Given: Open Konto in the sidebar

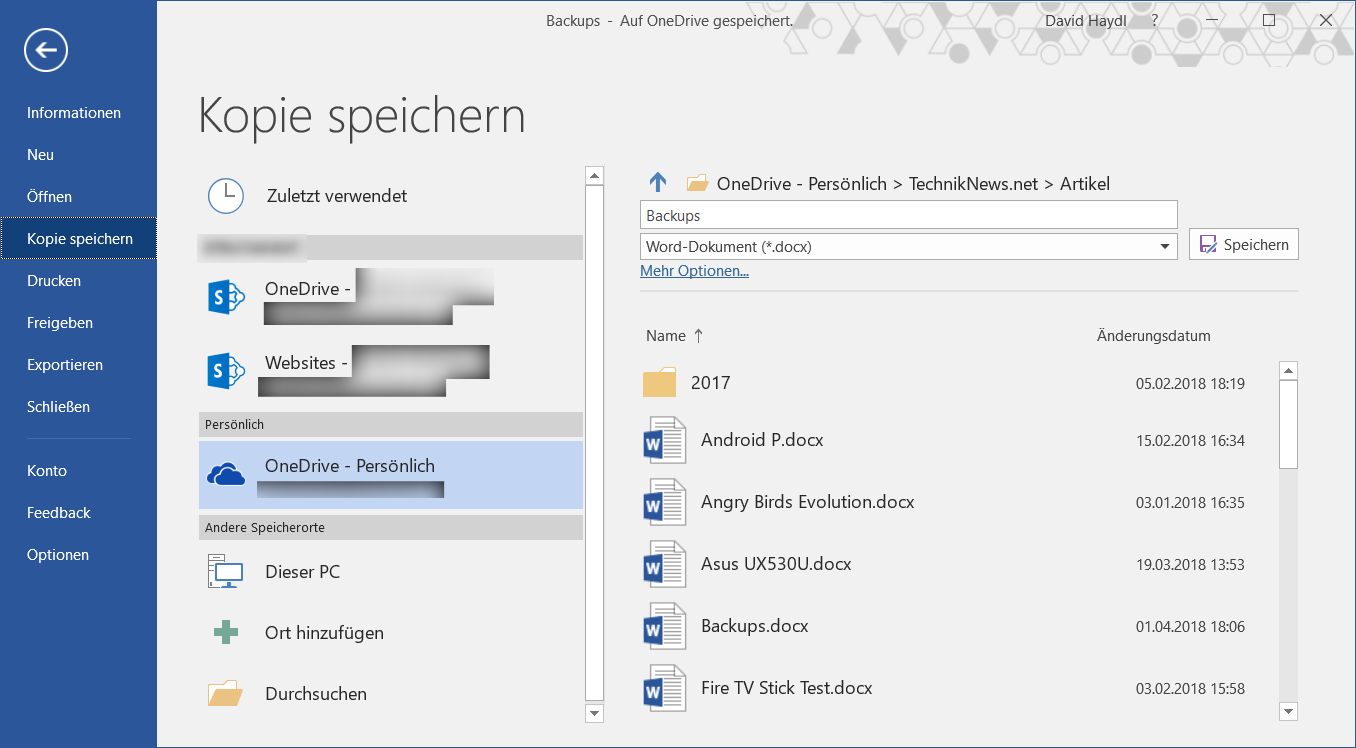Looking at the screenshot, I should 47,471.
